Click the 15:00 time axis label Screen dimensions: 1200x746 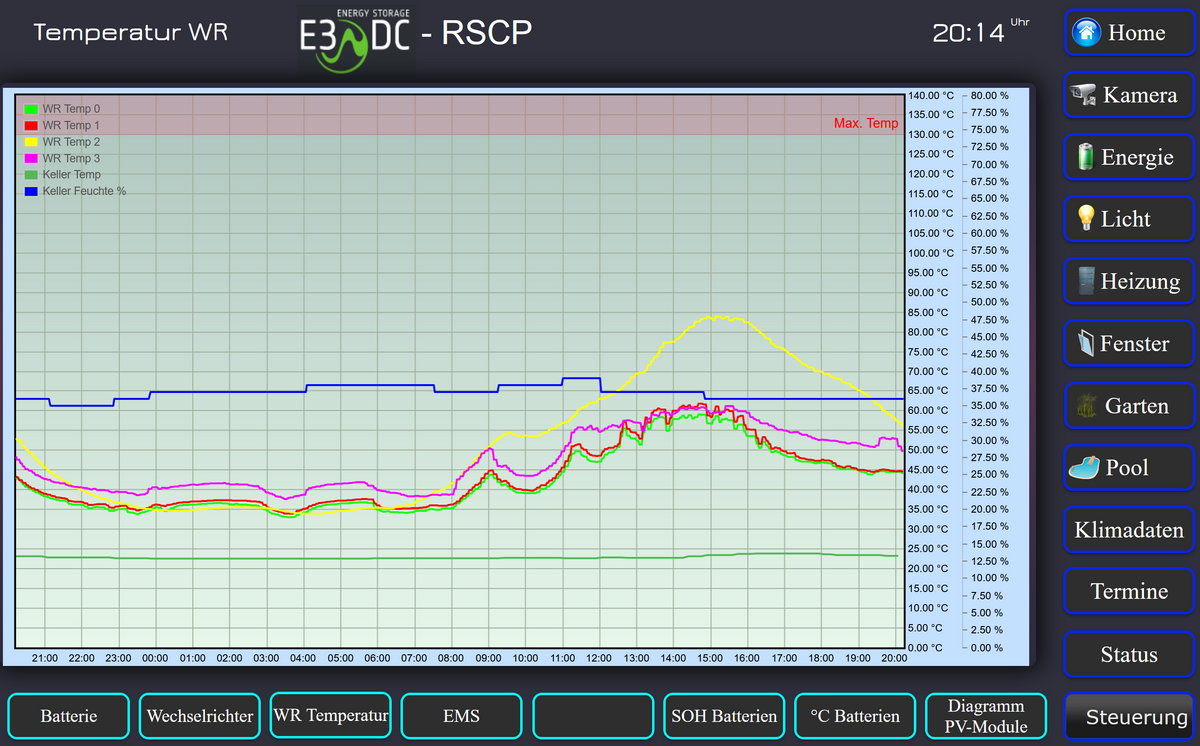tap(710, 659)
